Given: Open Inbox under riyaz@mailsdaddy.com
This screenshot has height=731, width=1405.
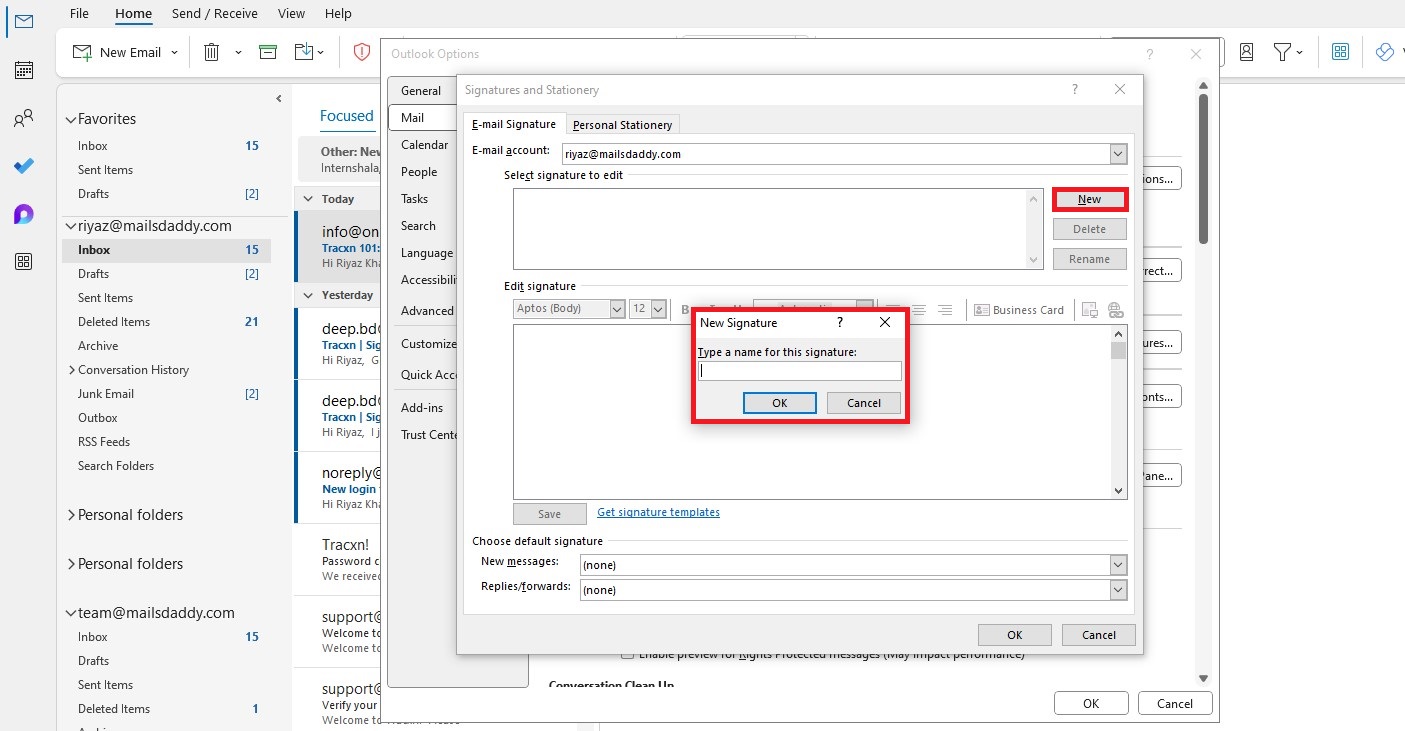Looking at the screenshot, I should 166,250.
